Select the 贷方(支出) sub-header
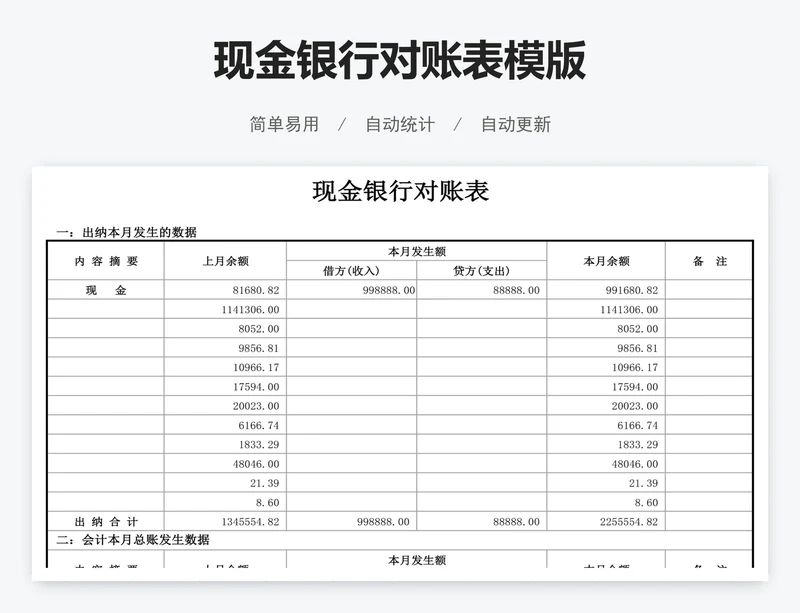This screenshot has width=800, height=613. pyautogui.click(x=482, y=271)
